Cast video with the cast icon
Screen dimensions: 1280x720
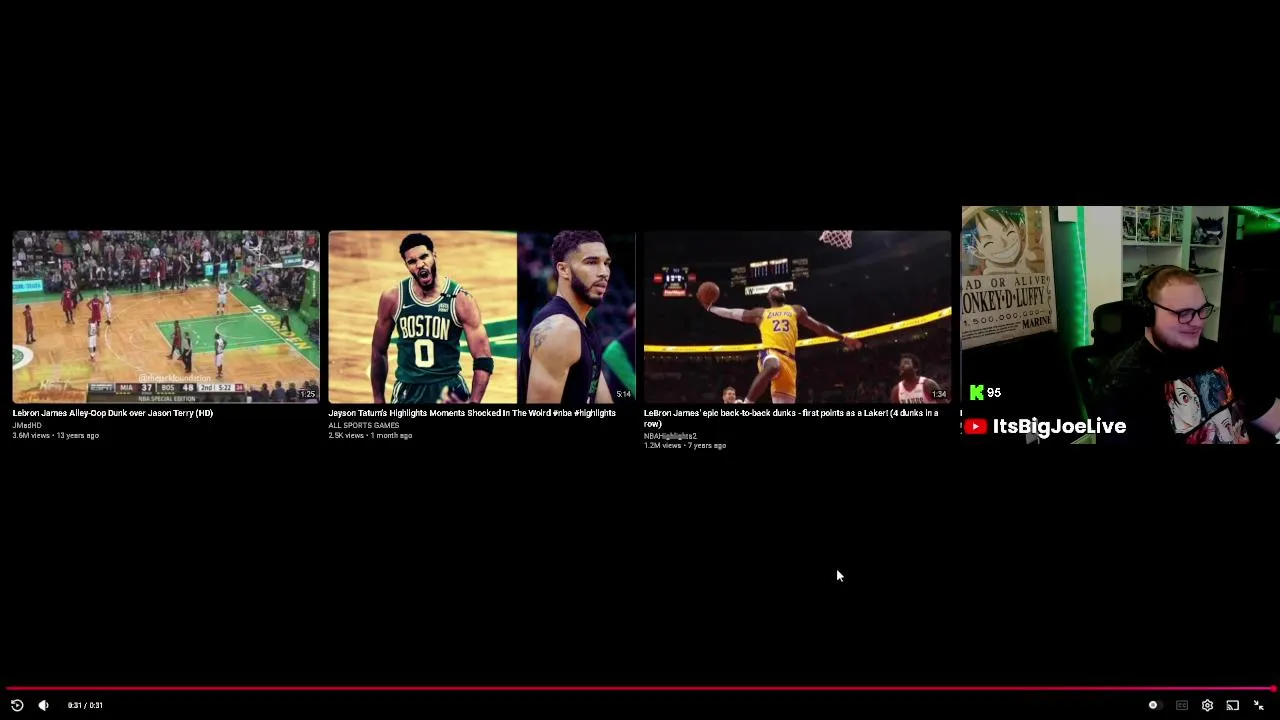click(x=1232, y=705)
